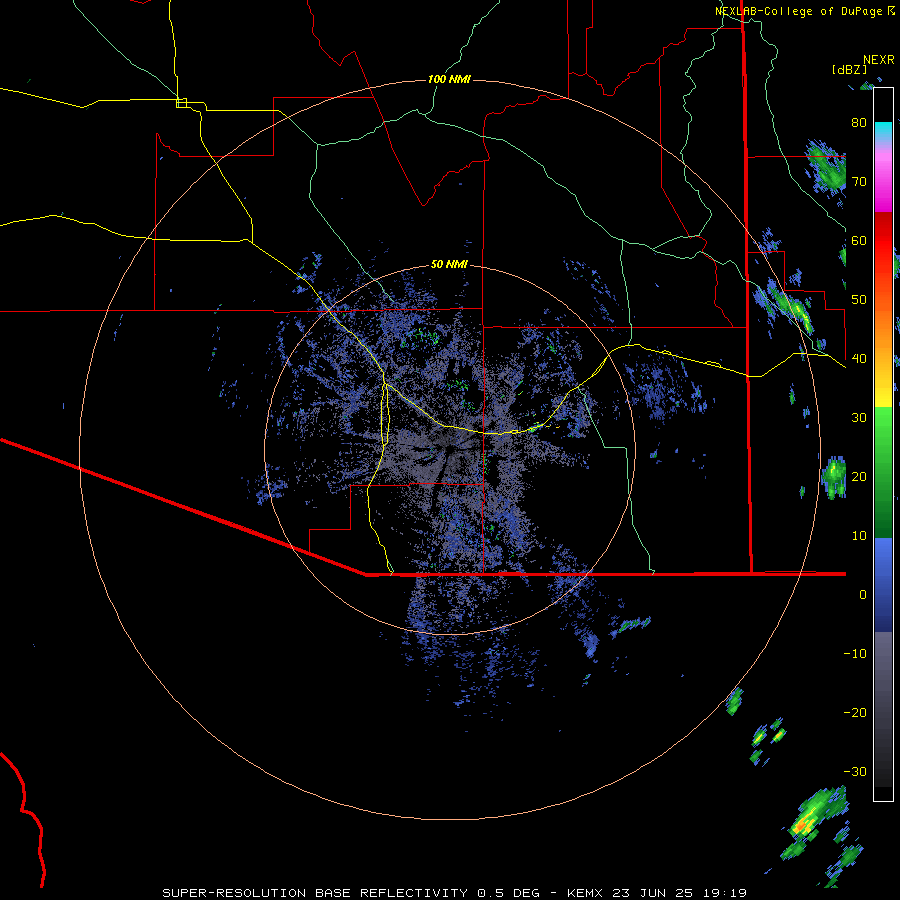This screenshot has height=900, width=900.
Task: Click the -10 value on the dBZ scale
Action: pyautogui.click(x=855, y=654)
